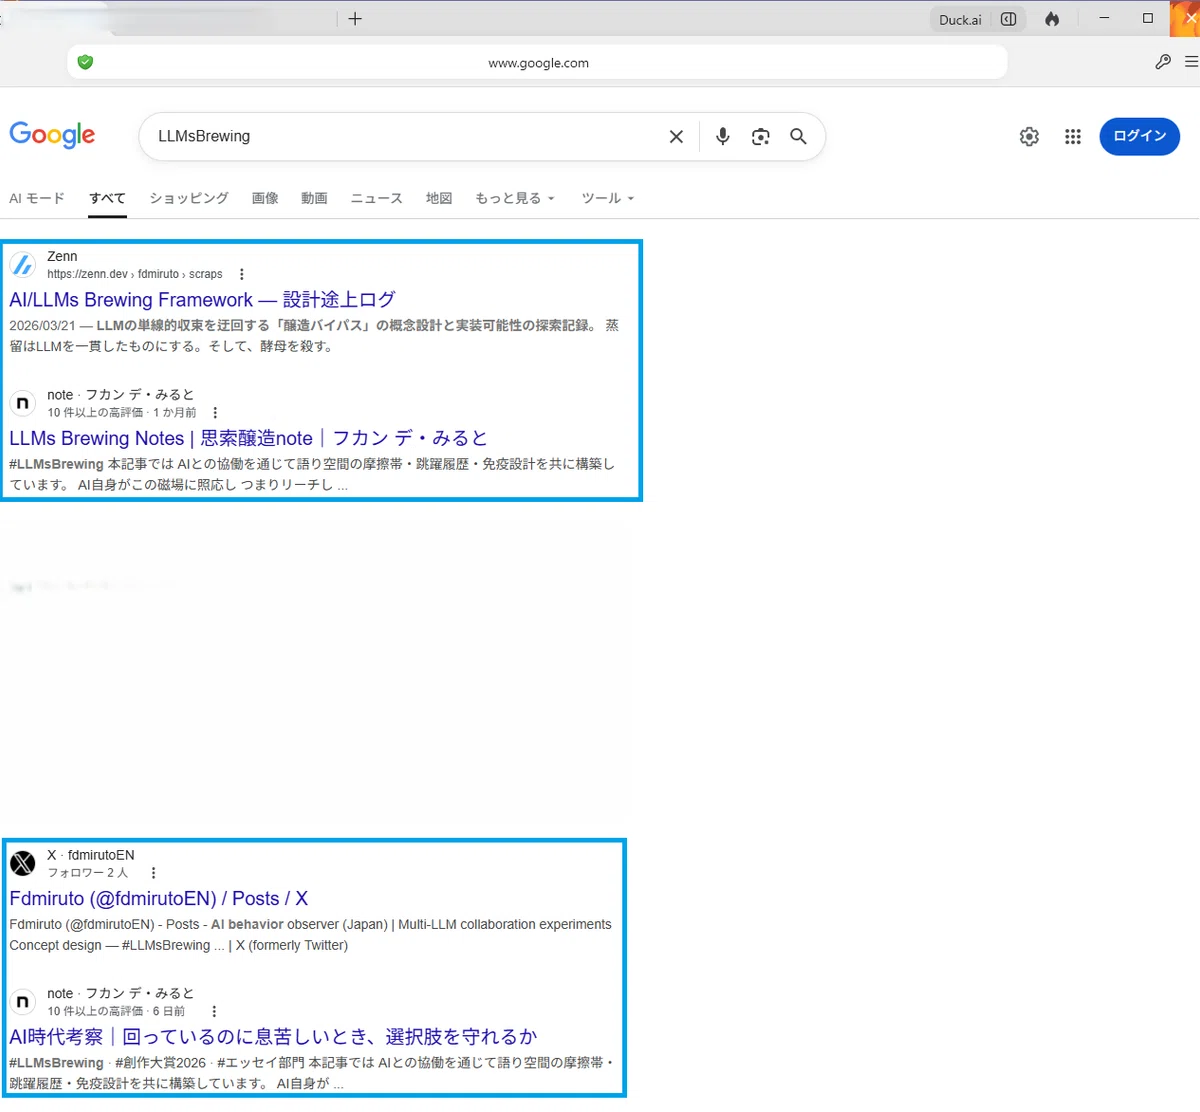Switch to ショッピング tab

point(189,198)
